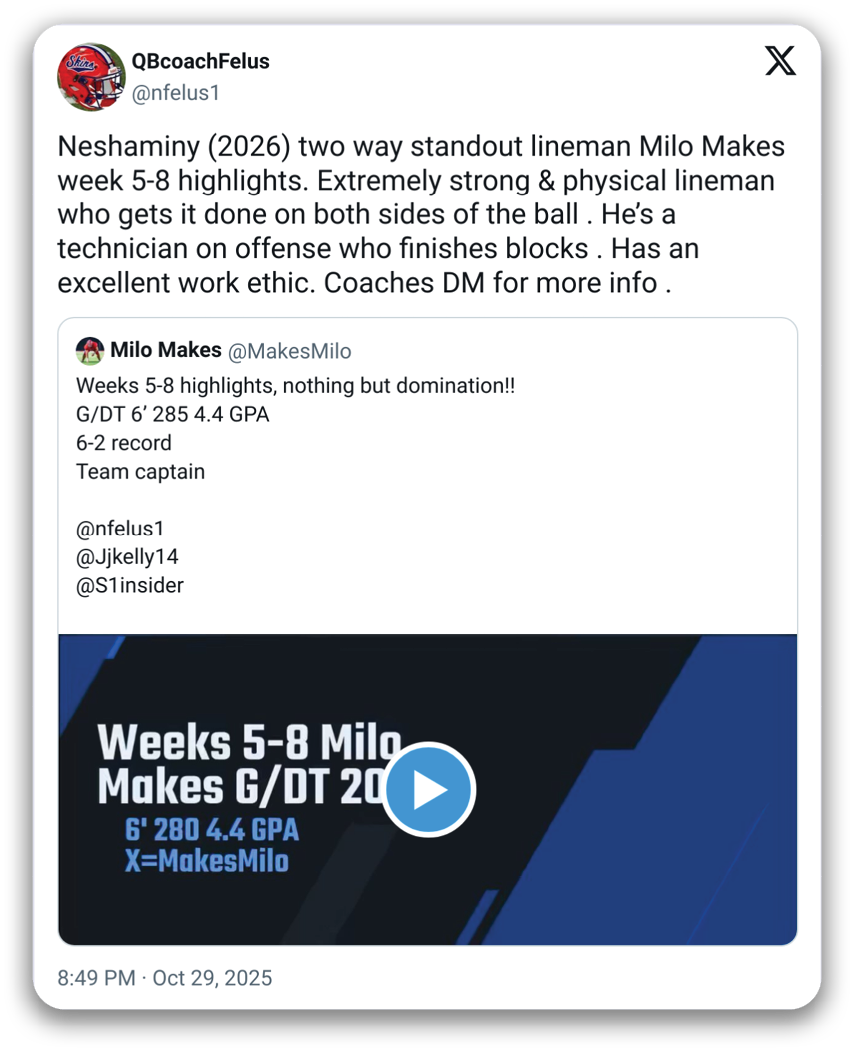This screenshot has height=1051, width=854.
Task: Click the "X=MakesMilo" text in video
Action: click(x=207, y=861)
